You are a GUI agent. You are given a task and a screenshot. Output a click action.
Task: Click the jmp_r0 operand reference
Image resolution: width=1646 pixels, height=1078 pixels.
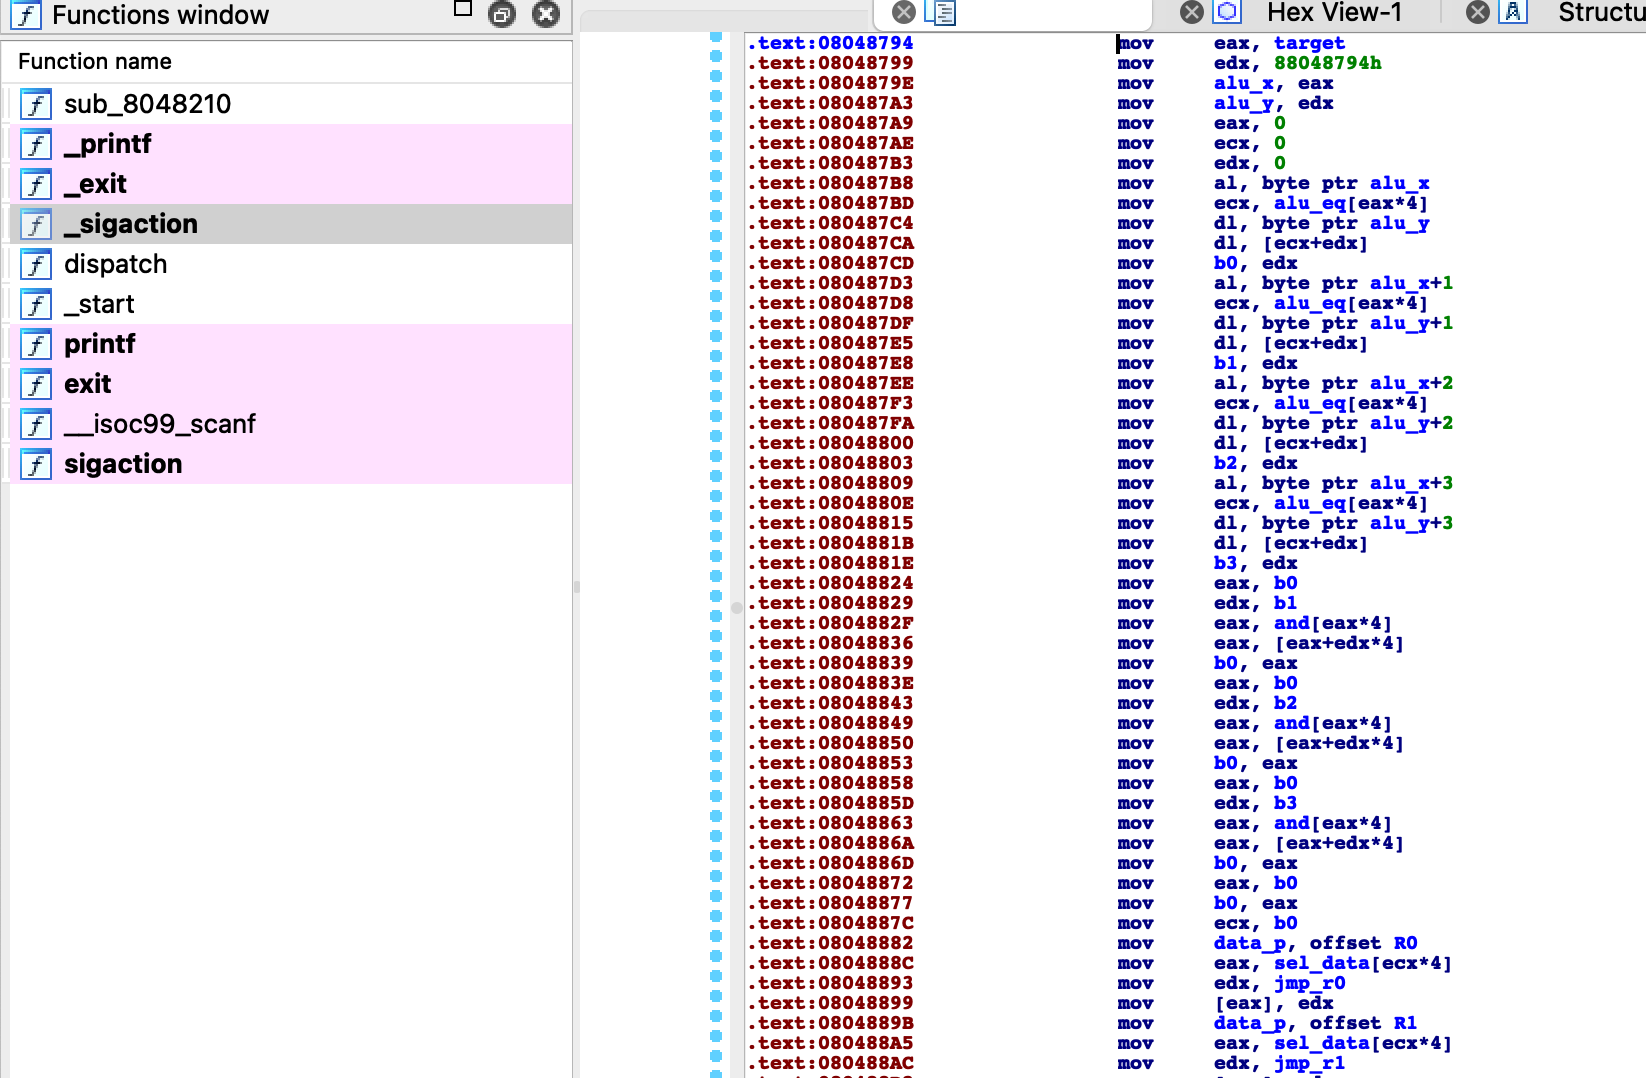coord(1309,983)
